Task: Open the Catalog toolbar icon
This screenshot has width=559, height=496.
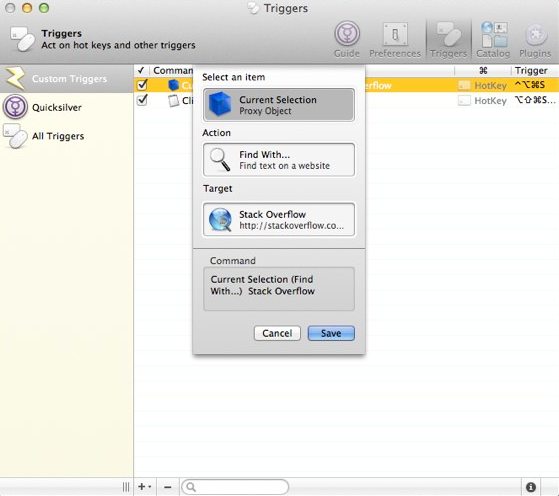Action: coord(493,39)
